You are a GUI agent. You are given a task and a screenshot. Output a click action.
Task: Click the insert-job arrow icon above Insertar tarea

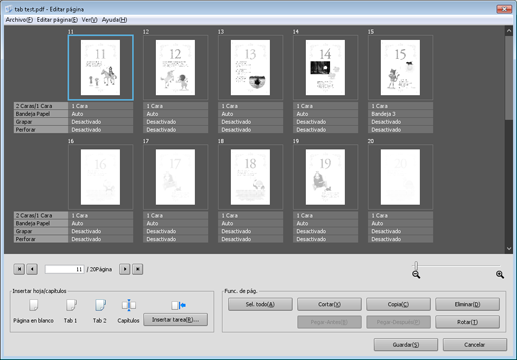pyautogui.click(x=179, y=305)
